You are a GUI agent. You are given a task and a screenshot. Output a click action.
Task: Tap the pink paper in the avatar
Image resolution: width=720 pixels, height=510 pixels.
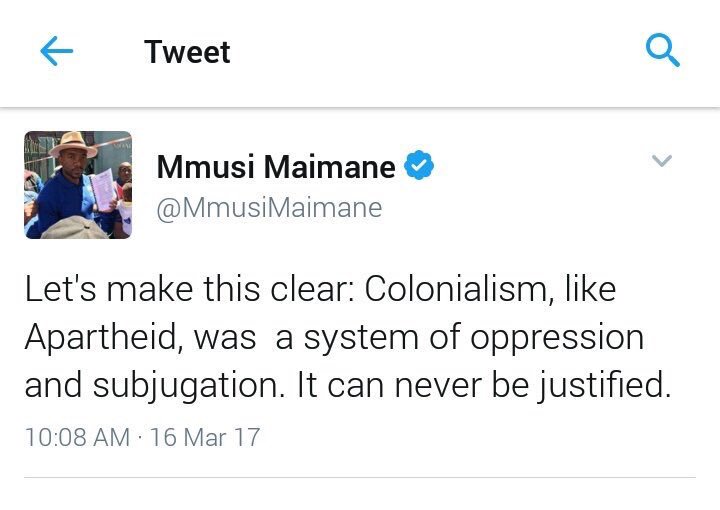click(x=103, y=189)
